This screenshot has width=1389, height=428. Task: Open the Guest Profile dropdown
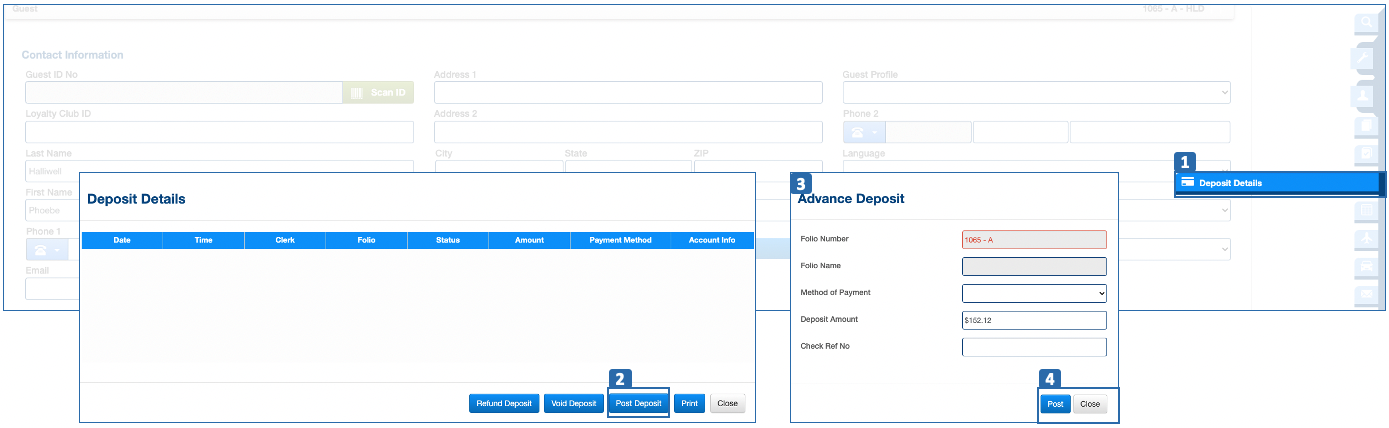click(x=1036, y=93)
